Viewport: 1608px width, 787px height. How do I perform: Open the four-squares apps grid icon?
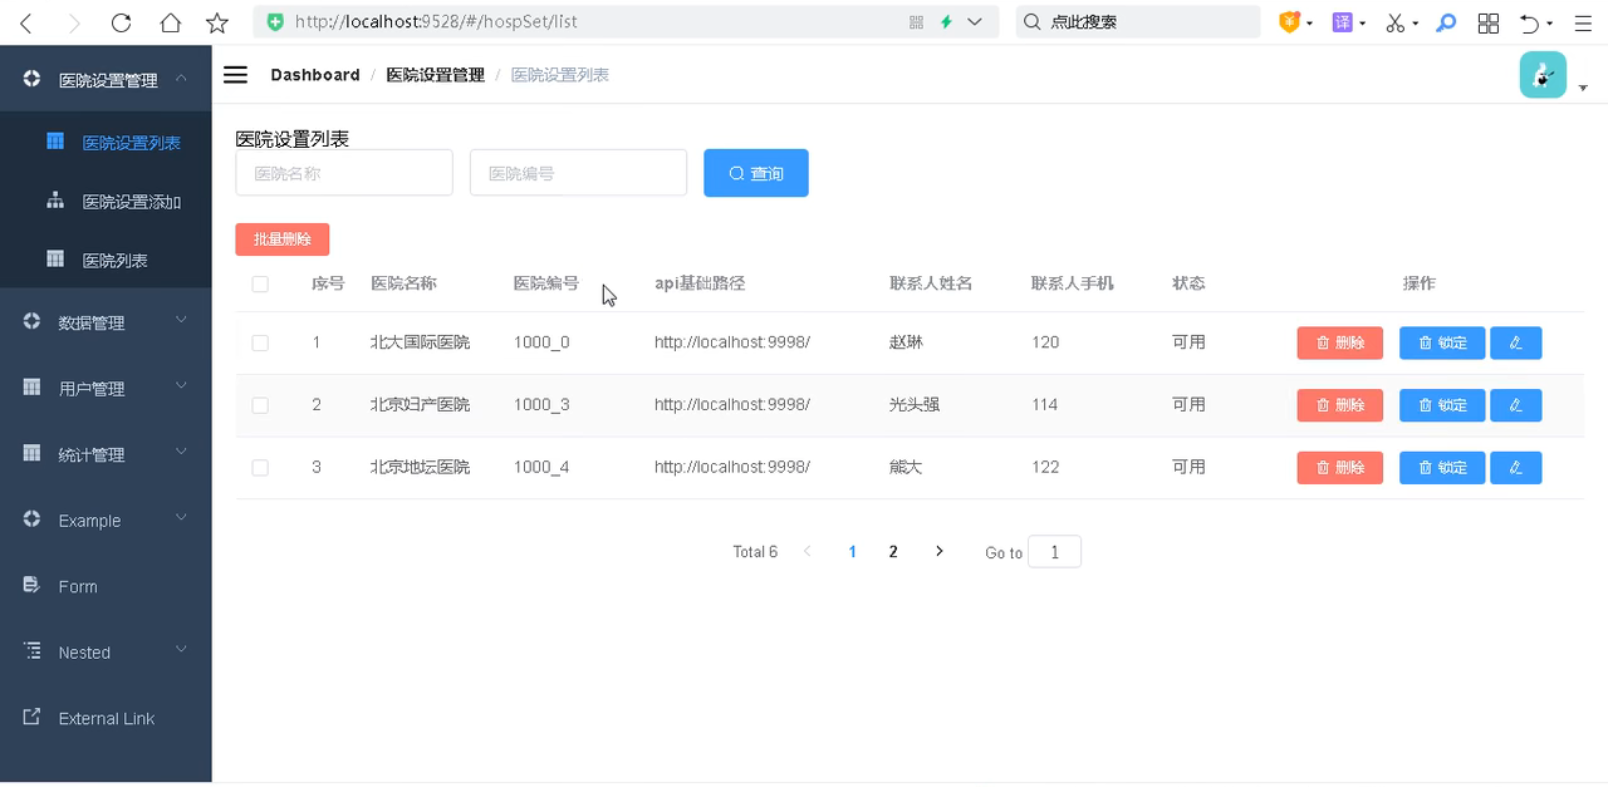point(1488,22)
